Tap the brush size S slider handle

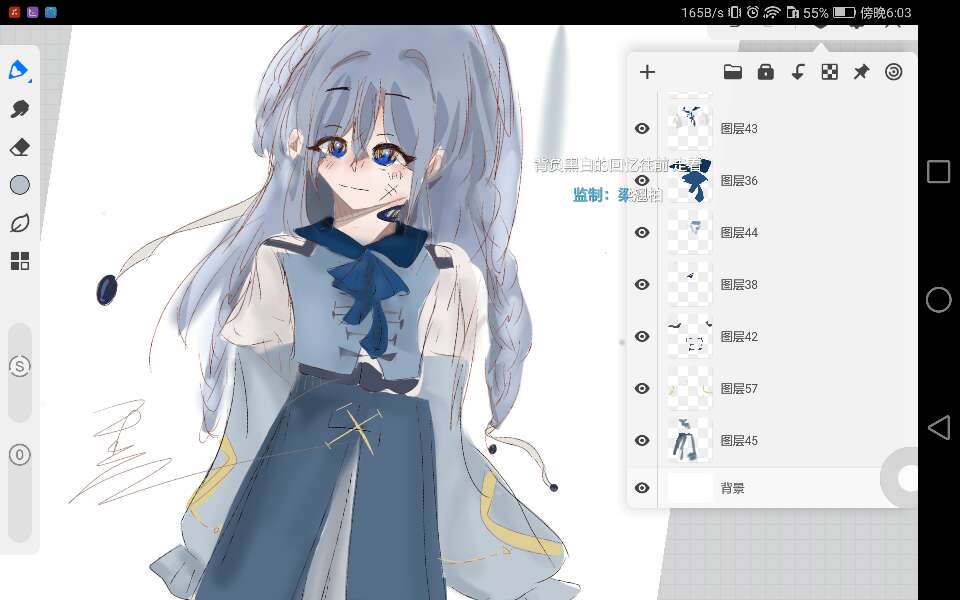pos(19,366)
